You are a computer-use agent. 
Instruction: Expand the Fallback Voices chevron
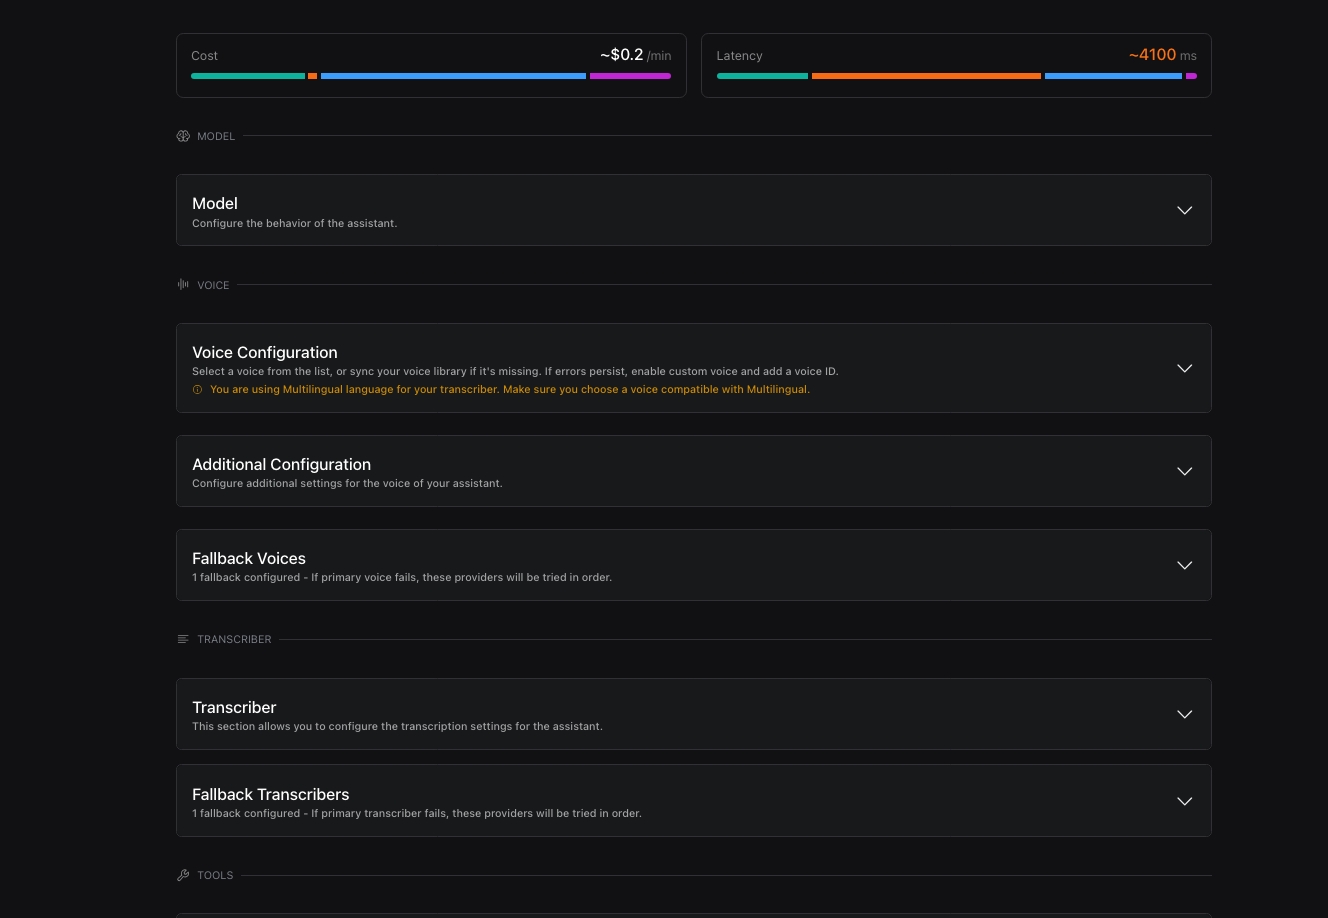pos(1185,565)
